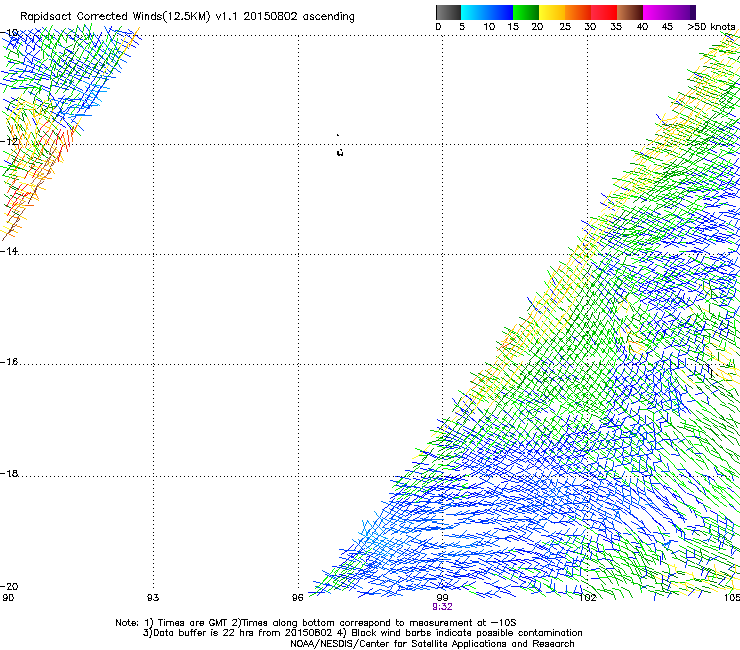Viewport: 740px width, 650px height.
Task: Click latitude label -16 on left axis
Action: click(9, 362)
